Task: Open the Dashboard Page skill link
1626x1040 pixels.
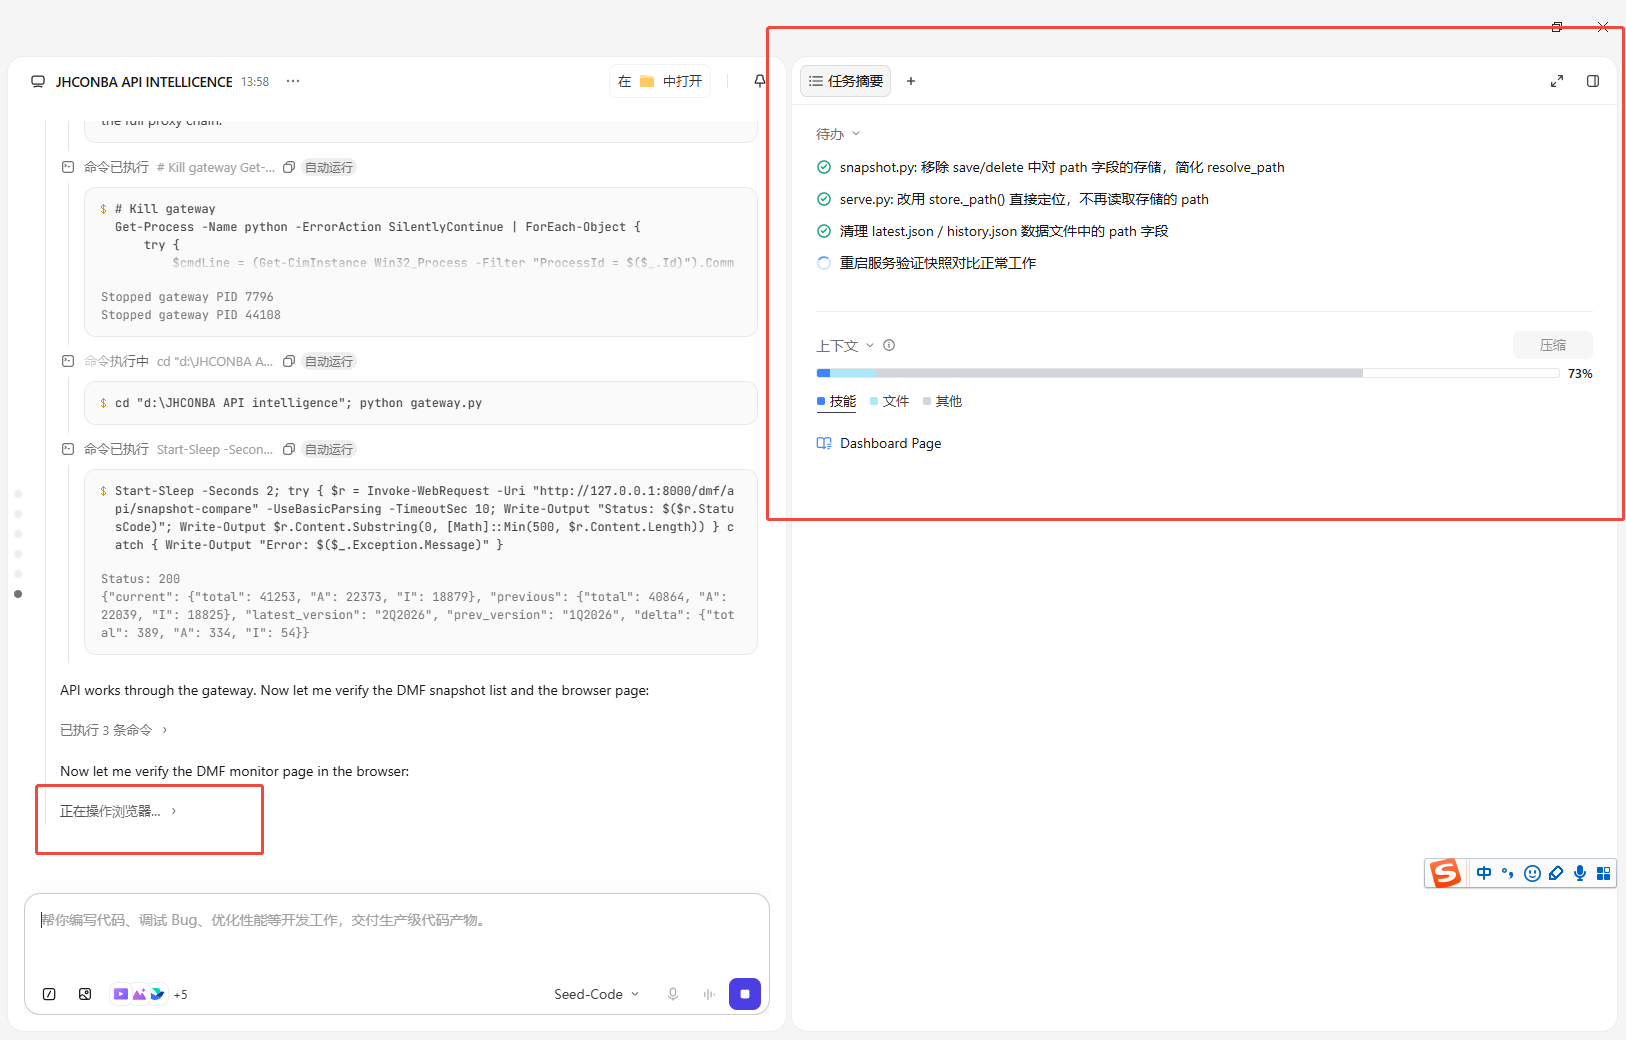Action: pos(890,443)
